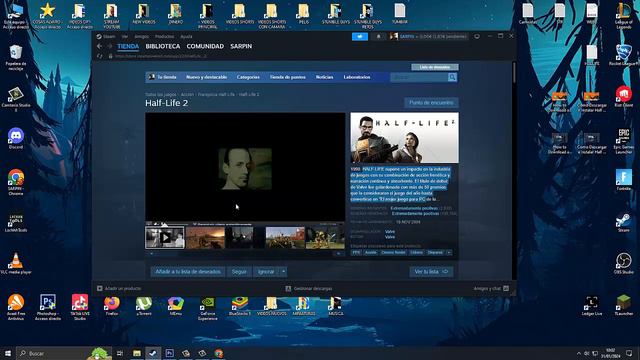Click the Seguir button
Screen dimensions: 640x360
[x=239, y=272]
